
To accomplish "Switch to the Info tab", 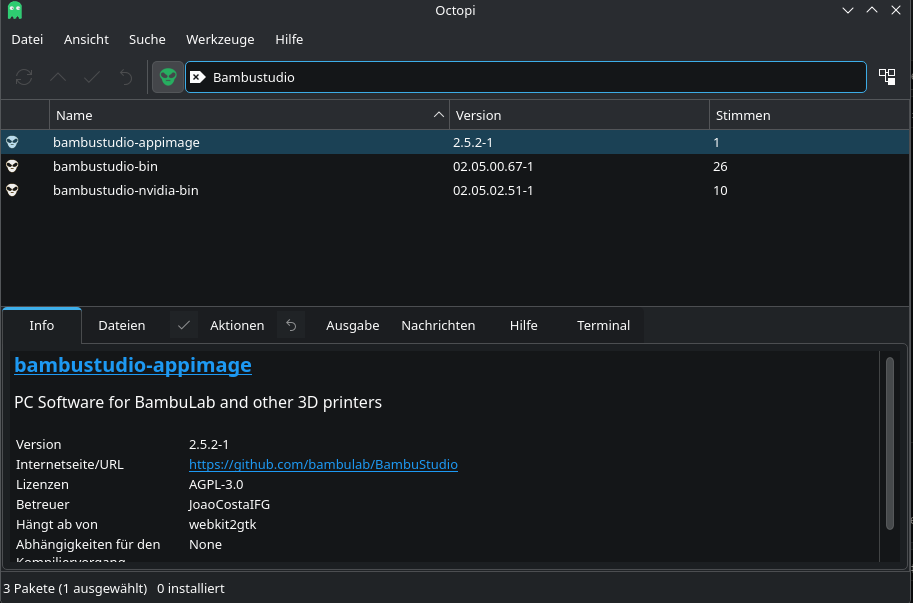I will pos(42,325).
